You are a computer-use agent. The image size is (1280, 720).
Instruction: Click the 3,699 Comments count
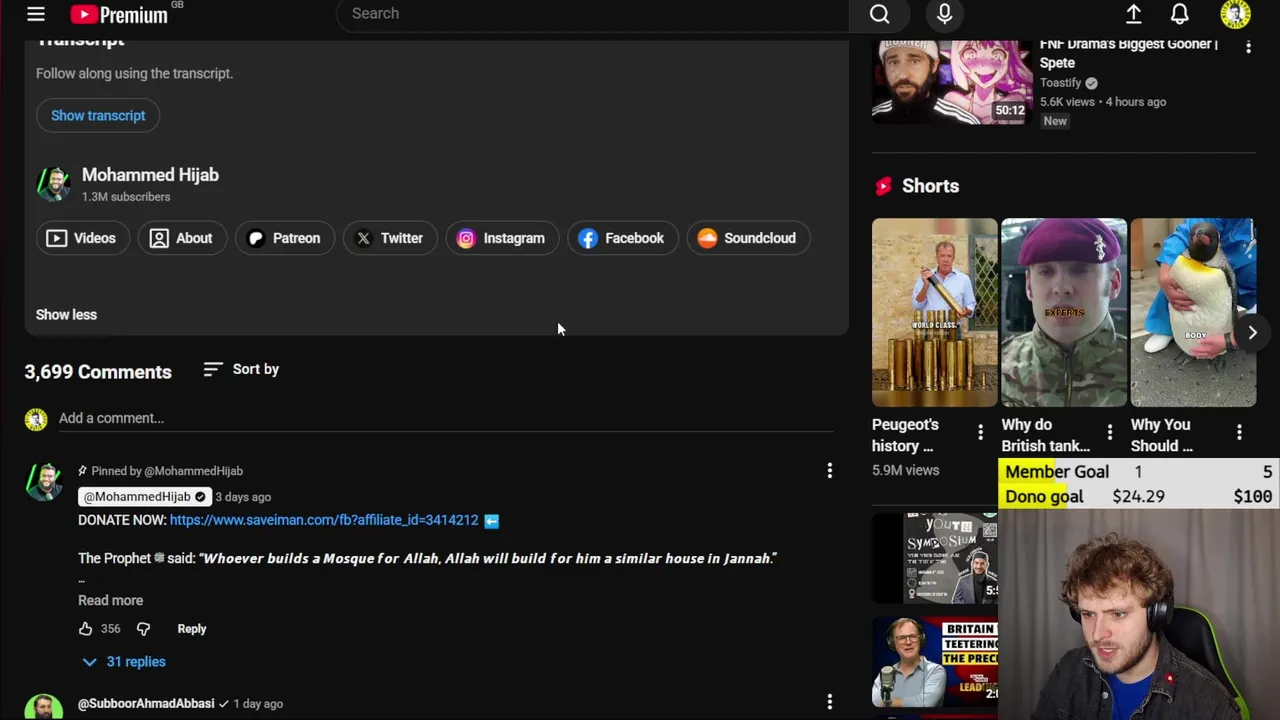coord(98,372)
